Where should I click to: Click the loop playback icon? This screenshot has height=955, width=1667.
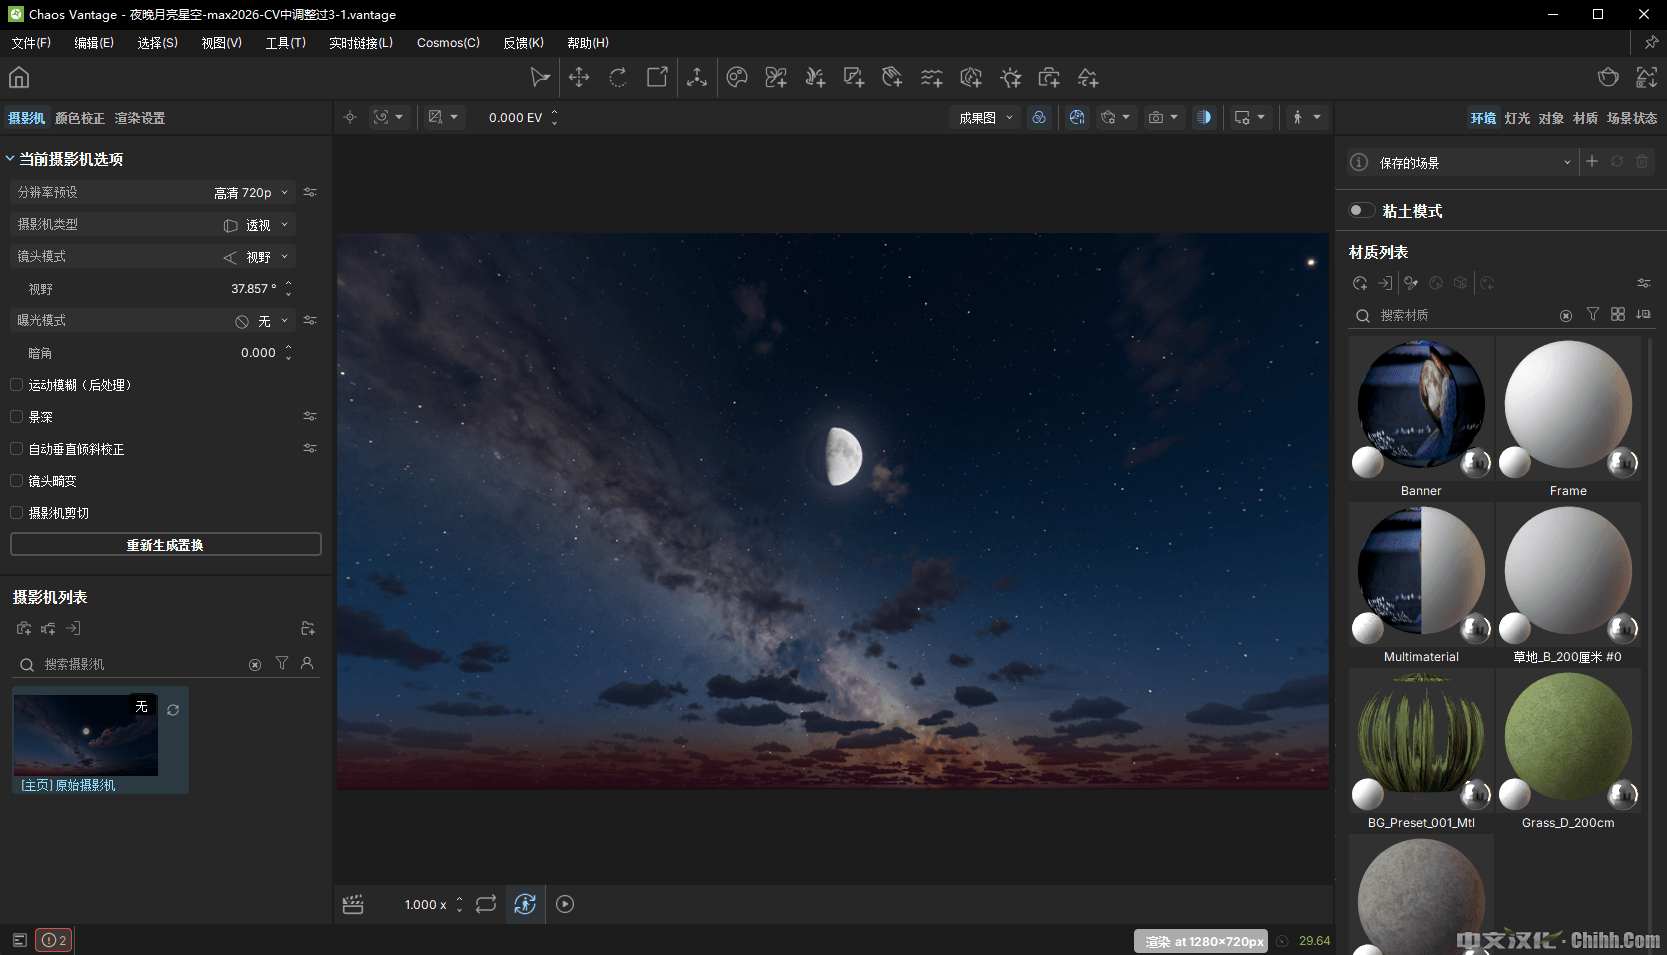486,904
